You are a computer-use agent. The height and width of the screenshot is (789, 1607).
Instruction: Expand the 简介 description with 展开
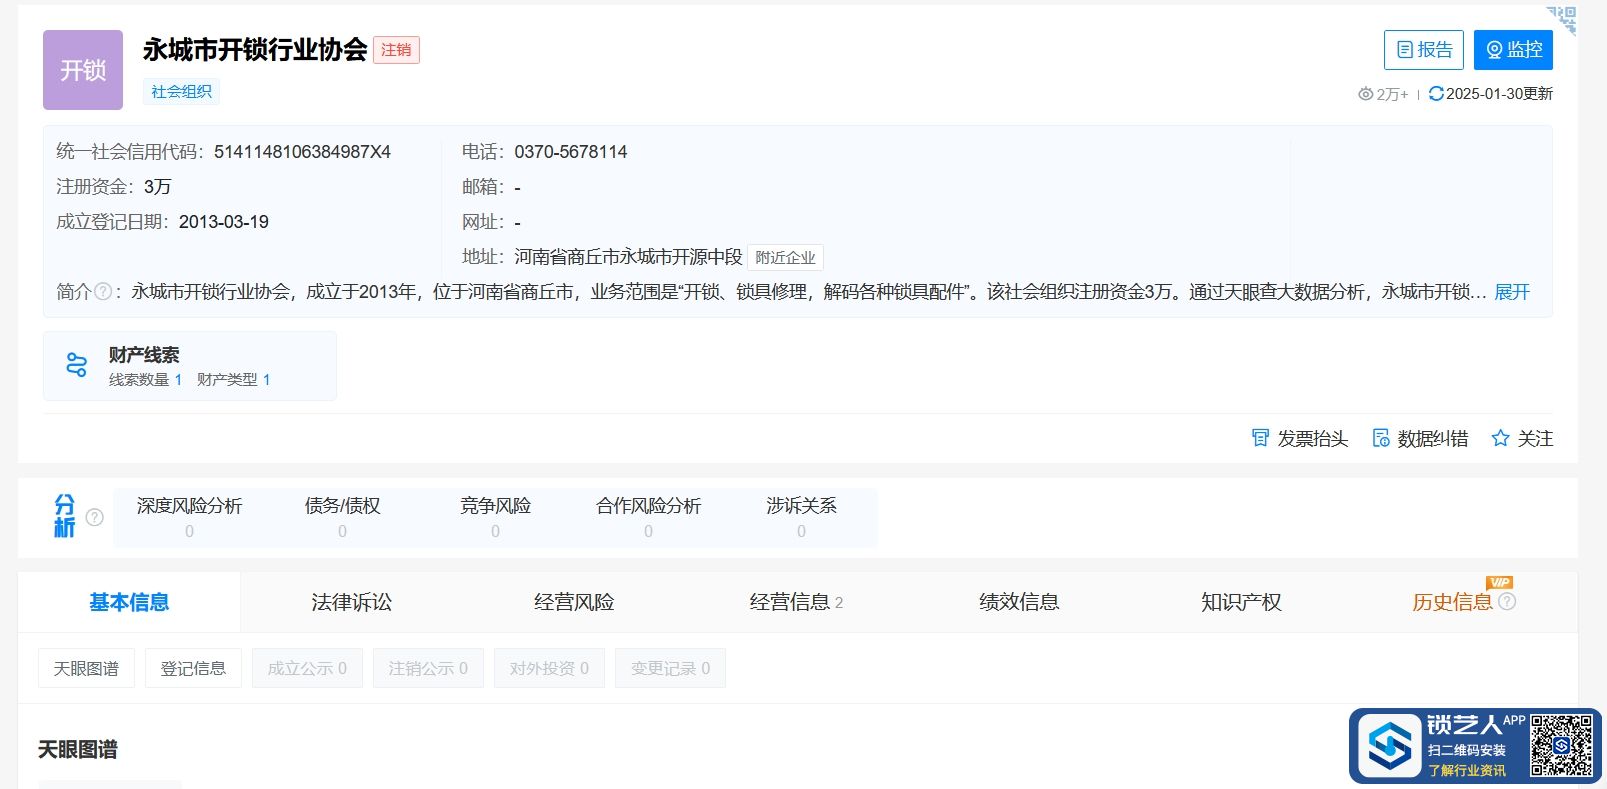(x=1511, y=292)
